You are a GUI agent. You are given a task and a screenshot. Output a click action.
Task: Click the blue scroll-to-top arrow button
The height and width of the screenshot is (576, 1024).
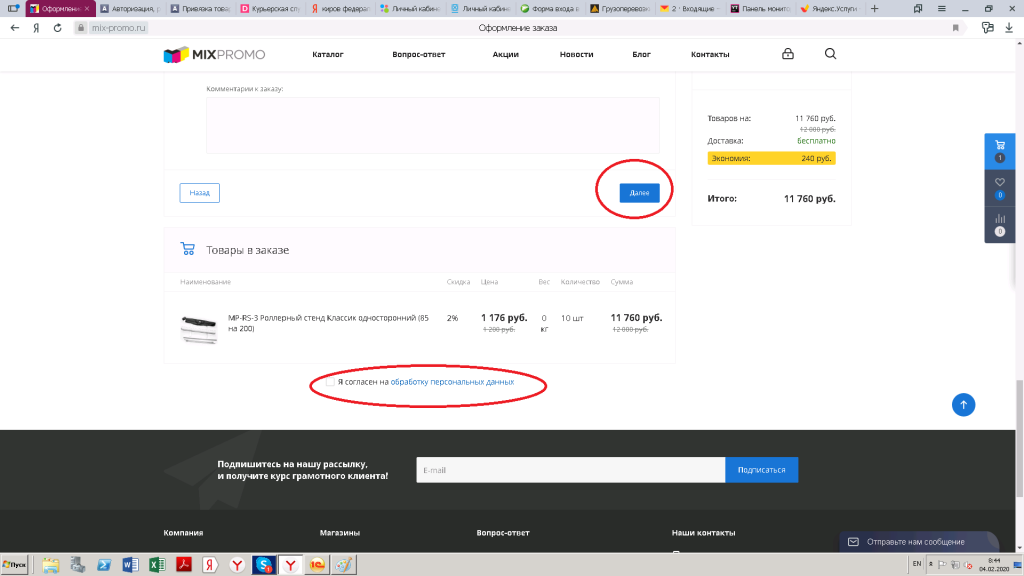click(x=963, y=404)
